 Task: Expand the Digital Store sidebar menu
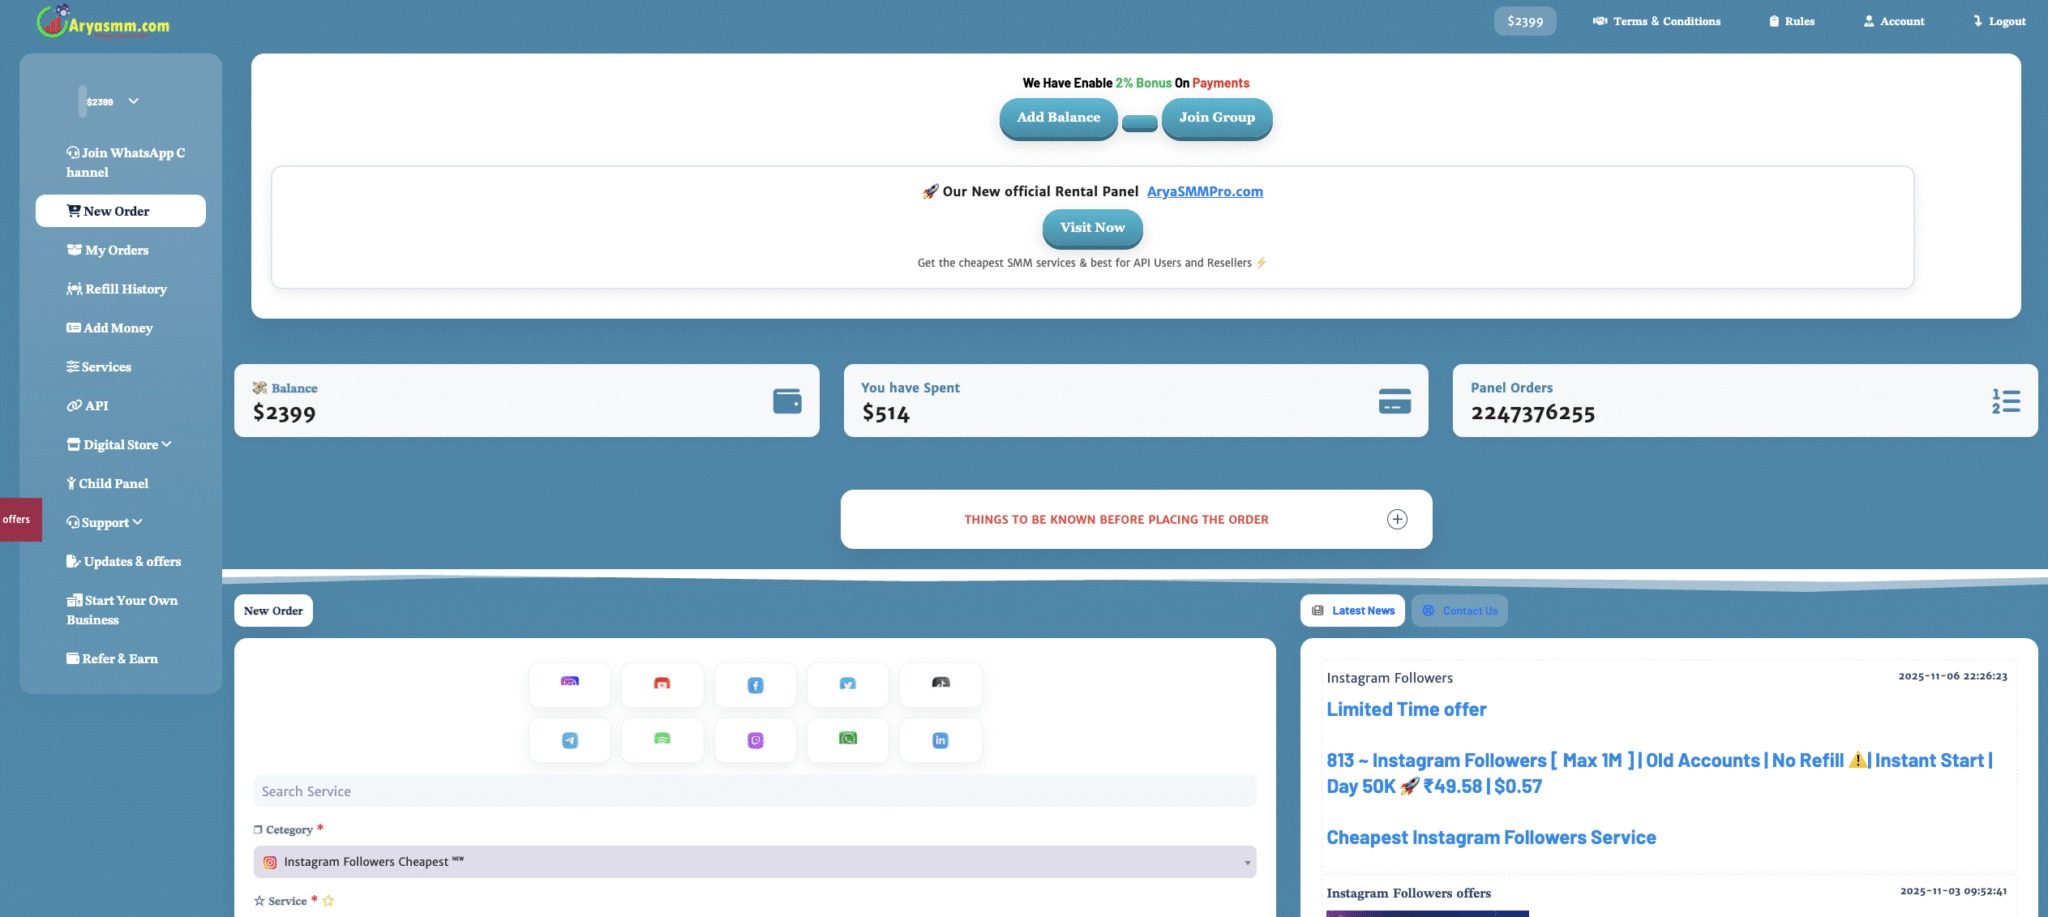click(119, 445)
